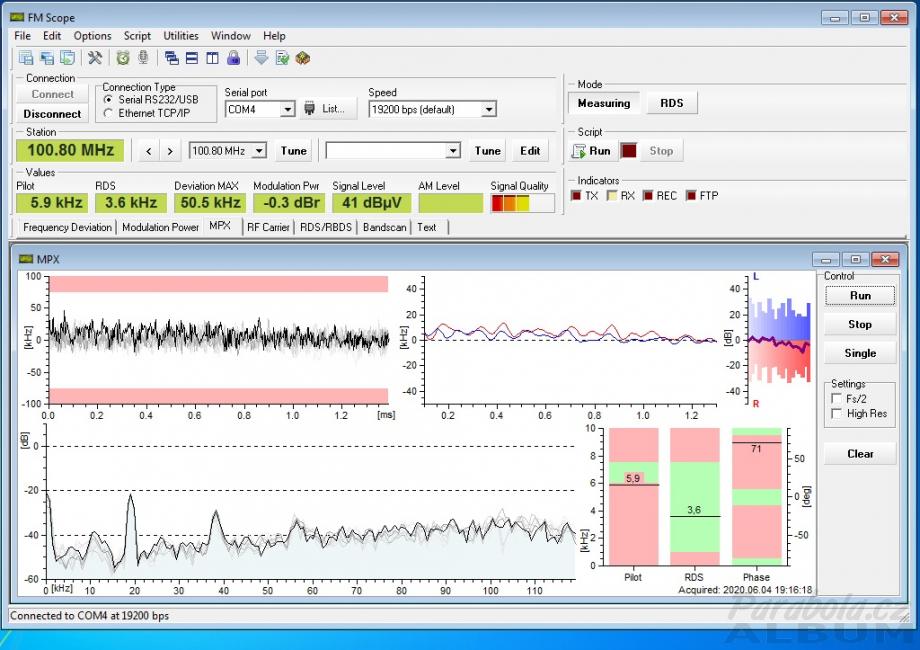Click the script document checkmark icon
This screenshot has height=650, width=920.
pos(282,58)
